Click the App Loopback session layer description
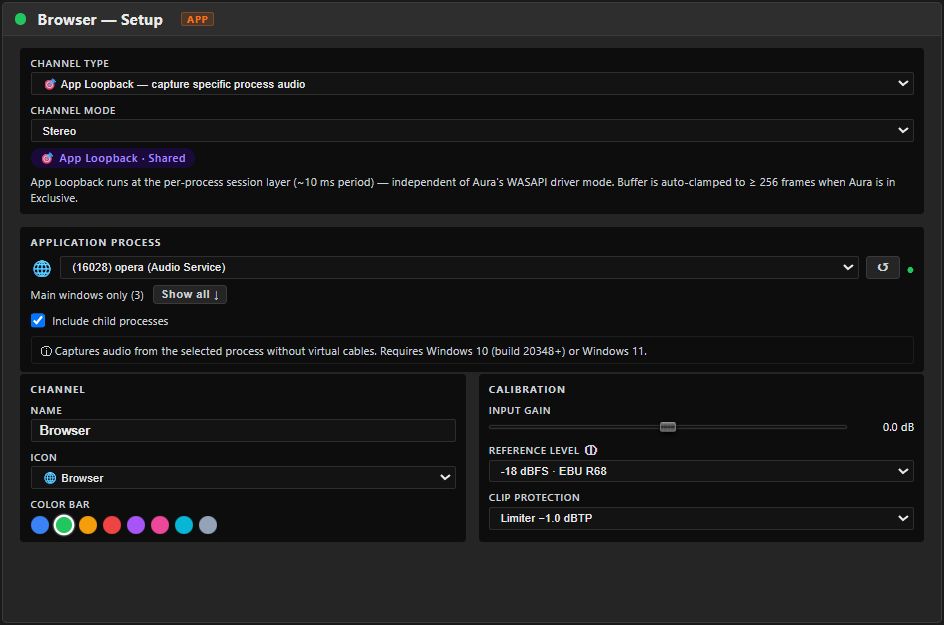Viewport: 944px width, 625px height. (x=464, y=190)
